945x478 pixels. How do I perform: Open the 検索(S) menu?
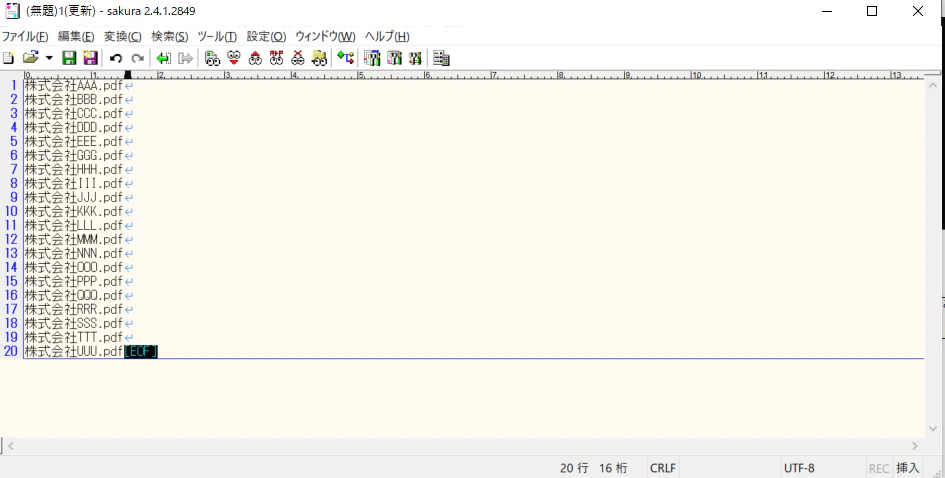(x=169, y=37)
